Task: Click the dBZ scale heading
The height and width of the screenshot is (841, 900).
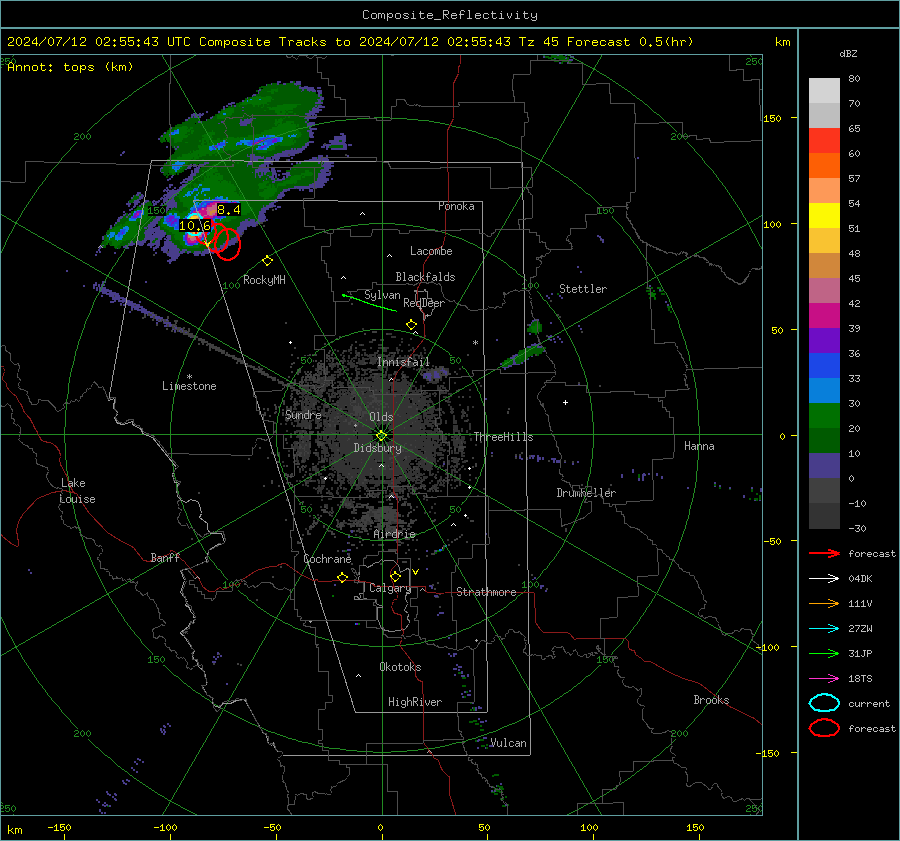Action: pyautogui.click(x=848, y=54)
